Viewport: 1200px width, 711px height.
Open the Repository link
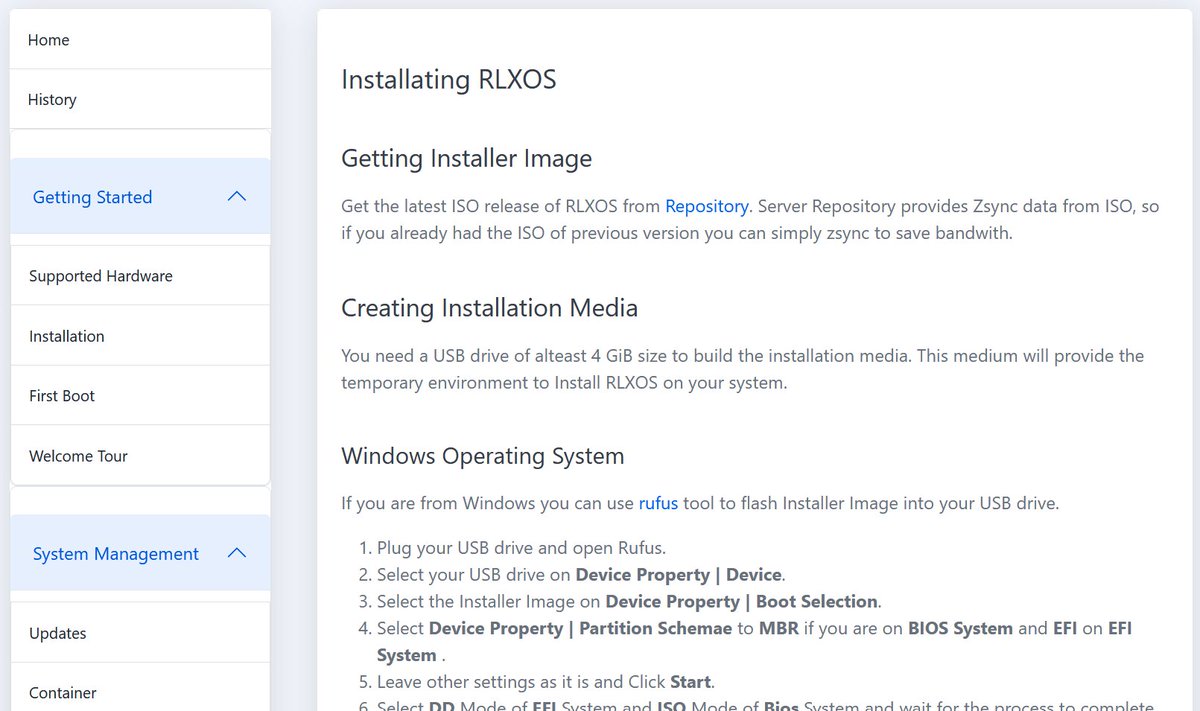707,206
